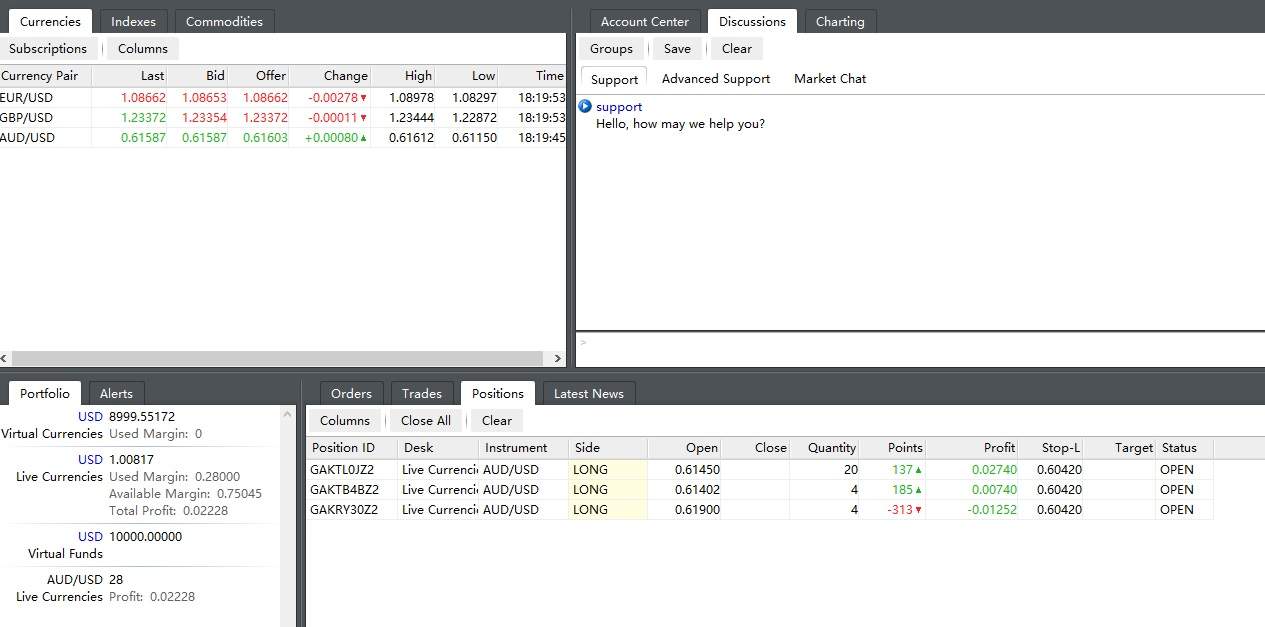Click the Save button in Discussions
The width and height of the screenshot is (1265, 627).
click(x=677, y=48)
